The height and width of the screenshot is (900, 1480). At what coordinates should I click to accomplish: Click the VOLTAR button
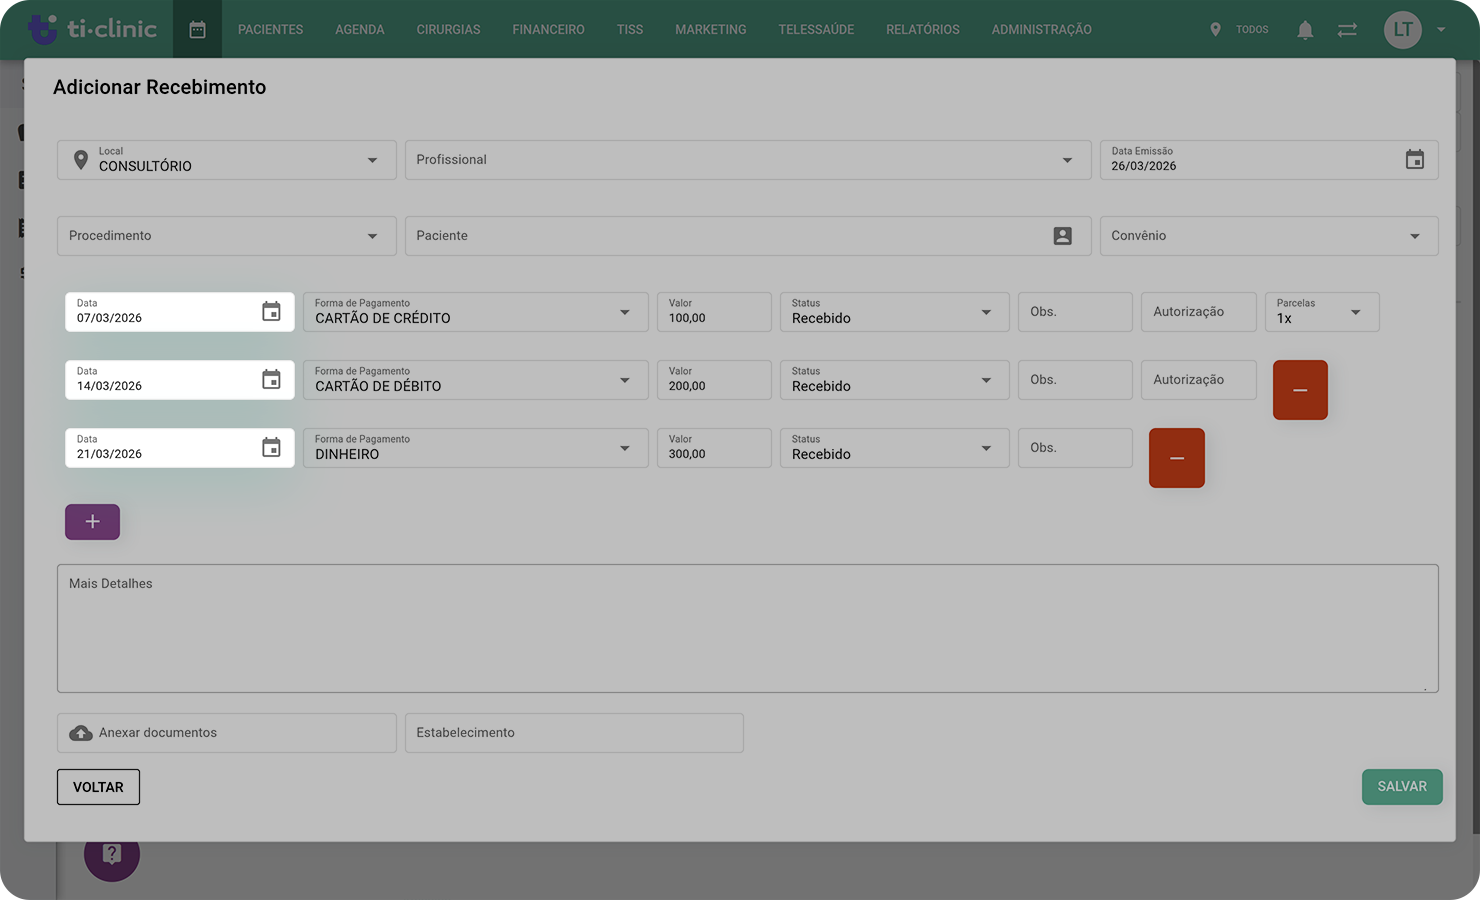(98, 787)
